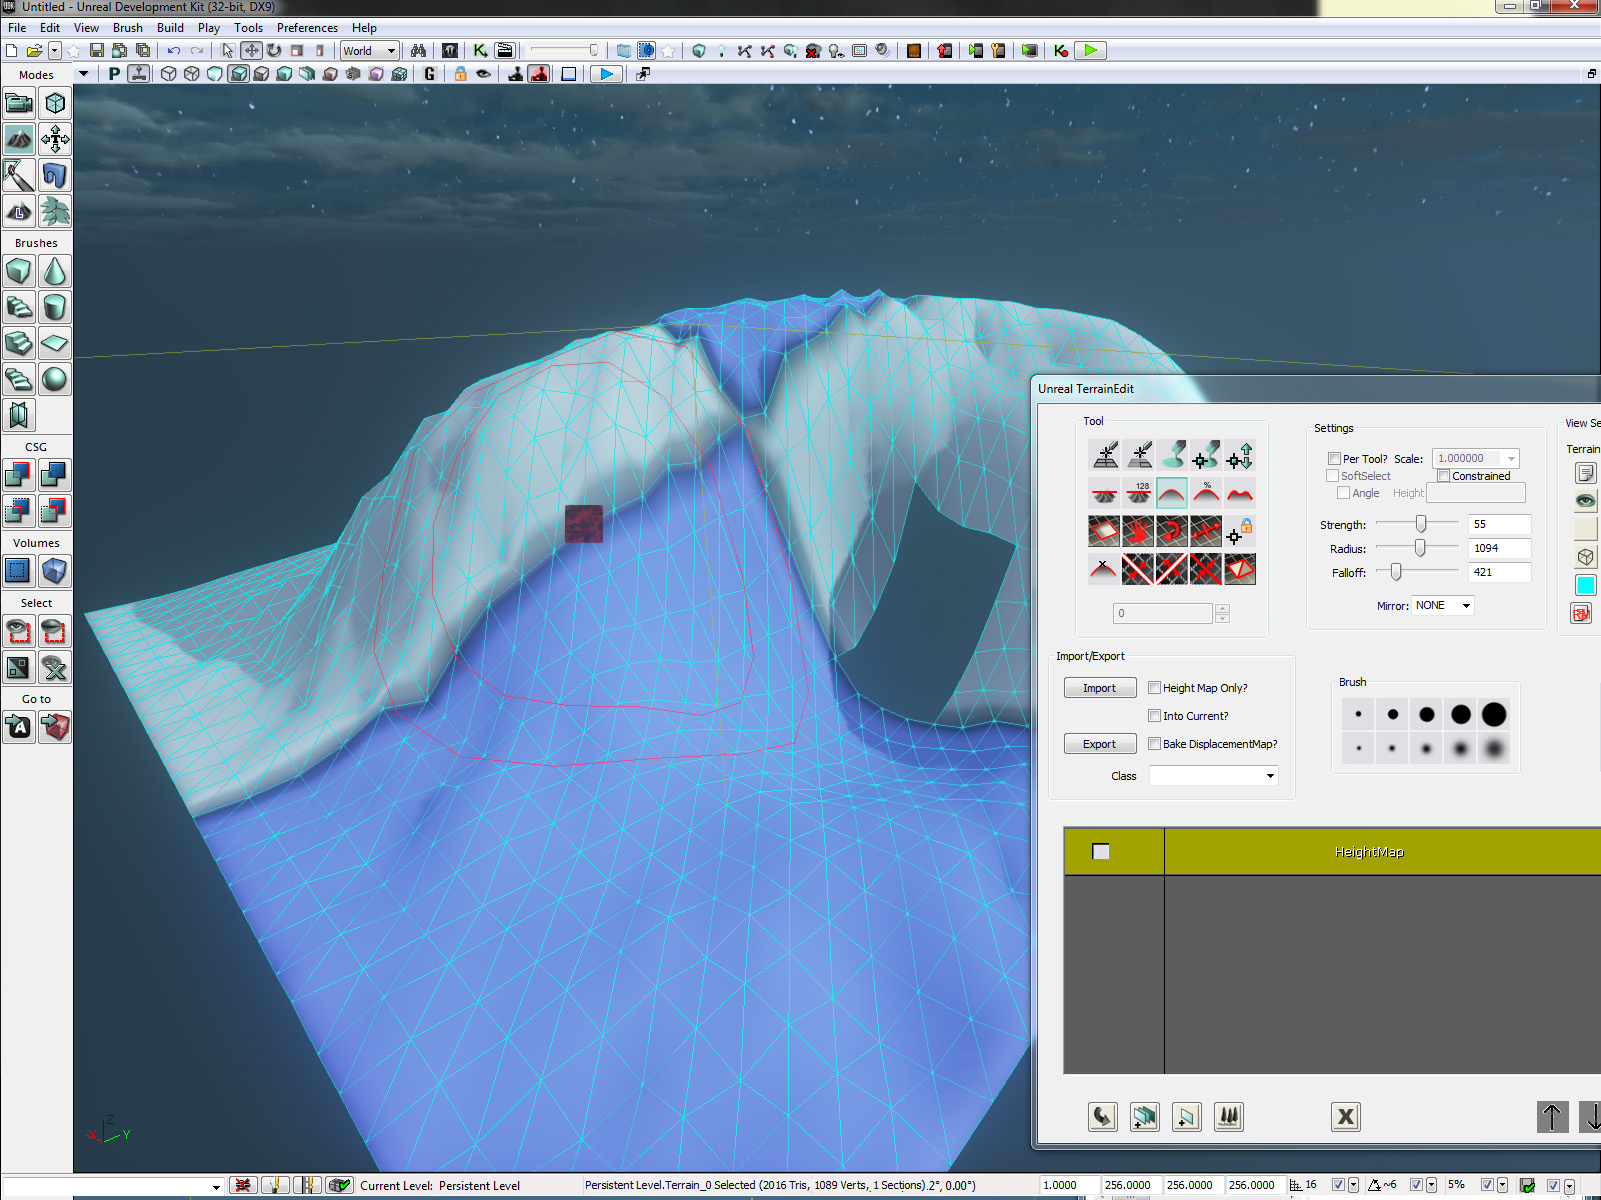Toggle the viewport lock icon
Screen dimensions: 1601x1200
460,74
